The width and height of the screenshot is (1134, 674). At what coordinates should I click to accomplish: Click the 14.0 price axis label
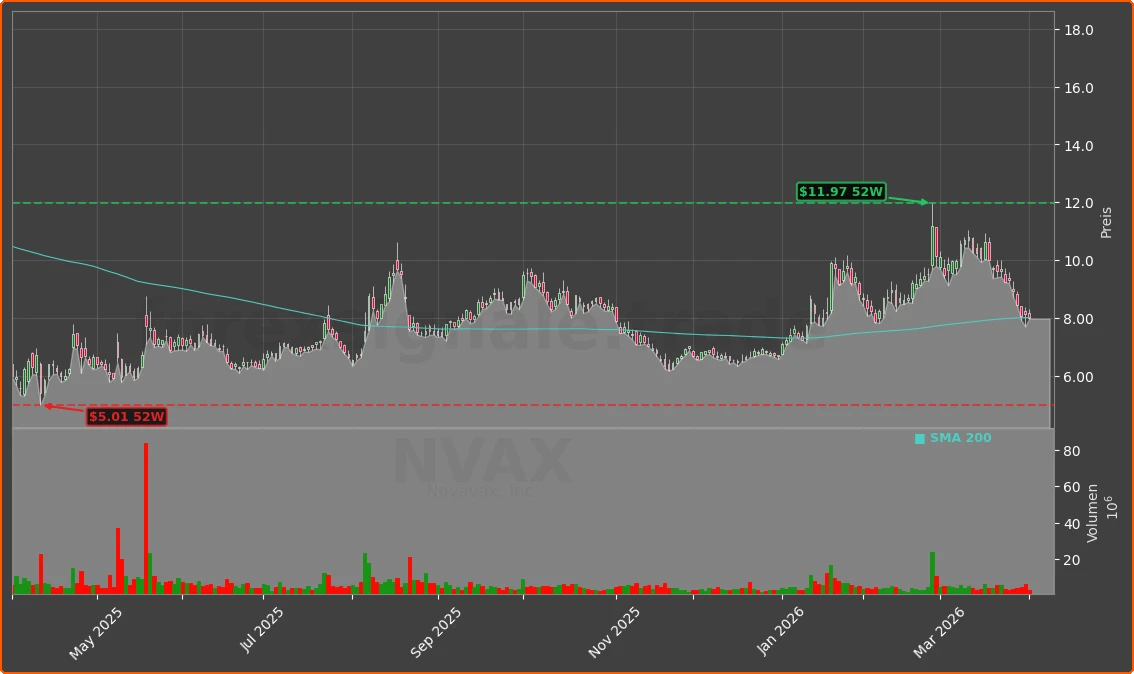(x=1078, y=145)
